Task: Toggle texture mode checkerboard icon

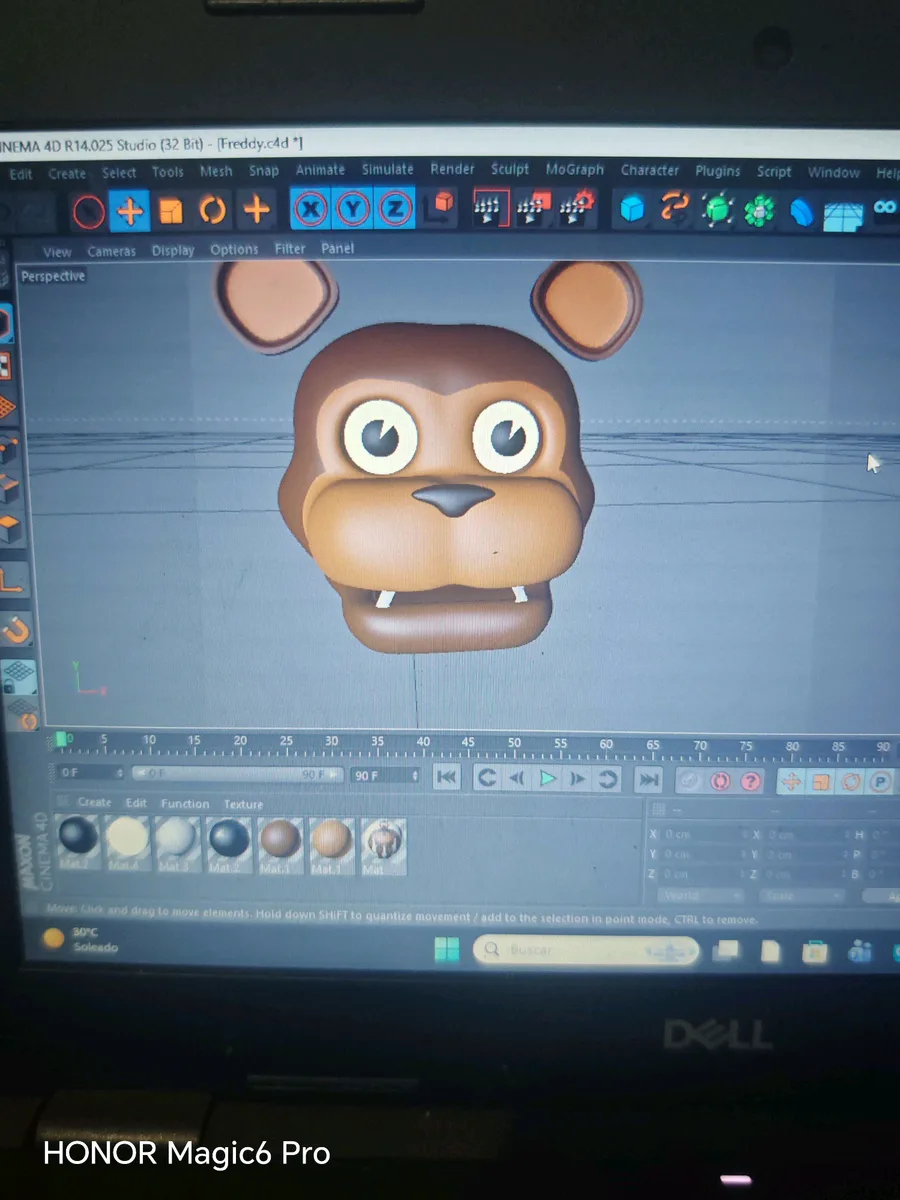Action: 5,366
